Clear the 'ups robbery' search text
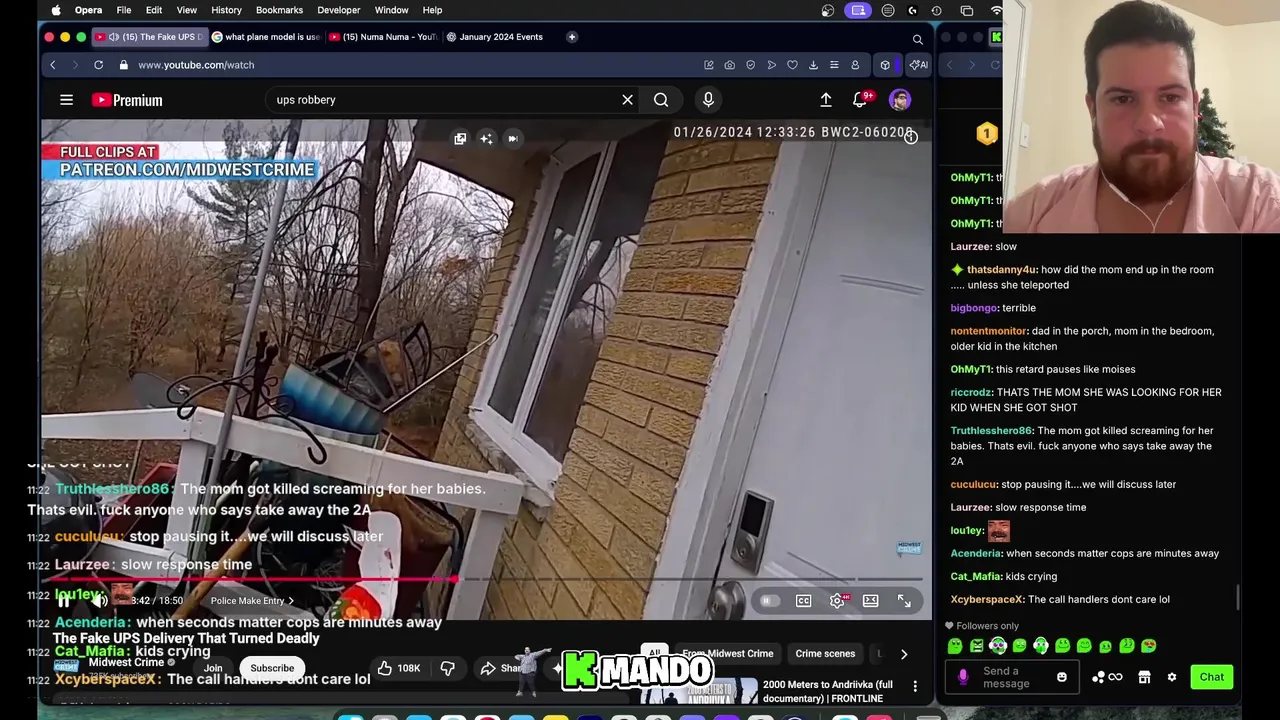 627,100
